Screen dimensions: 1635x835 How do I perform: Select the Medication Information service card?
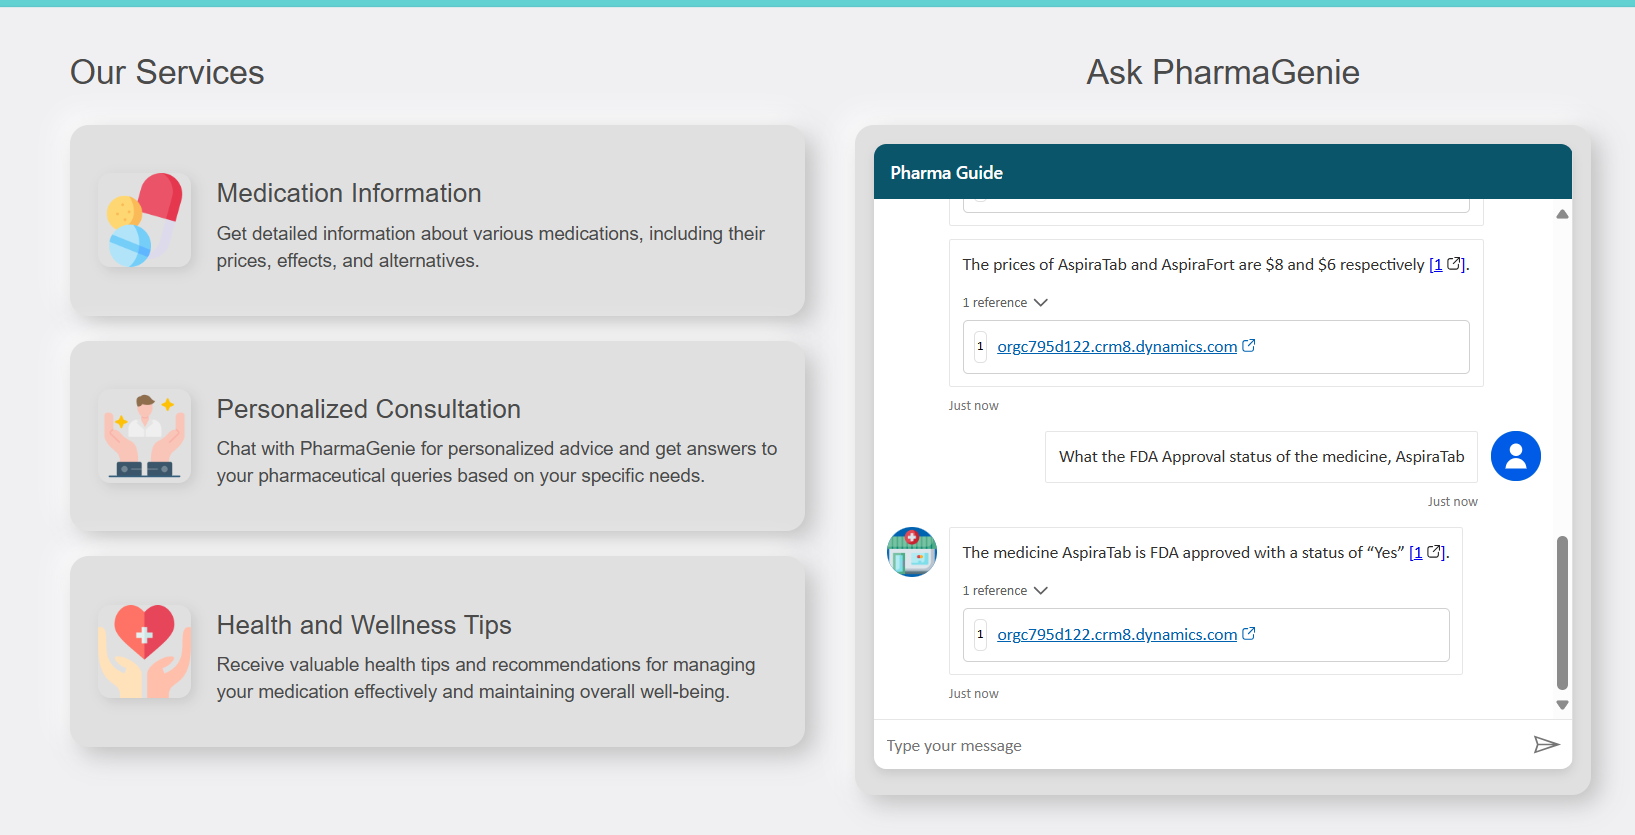(x=438, y=221)
